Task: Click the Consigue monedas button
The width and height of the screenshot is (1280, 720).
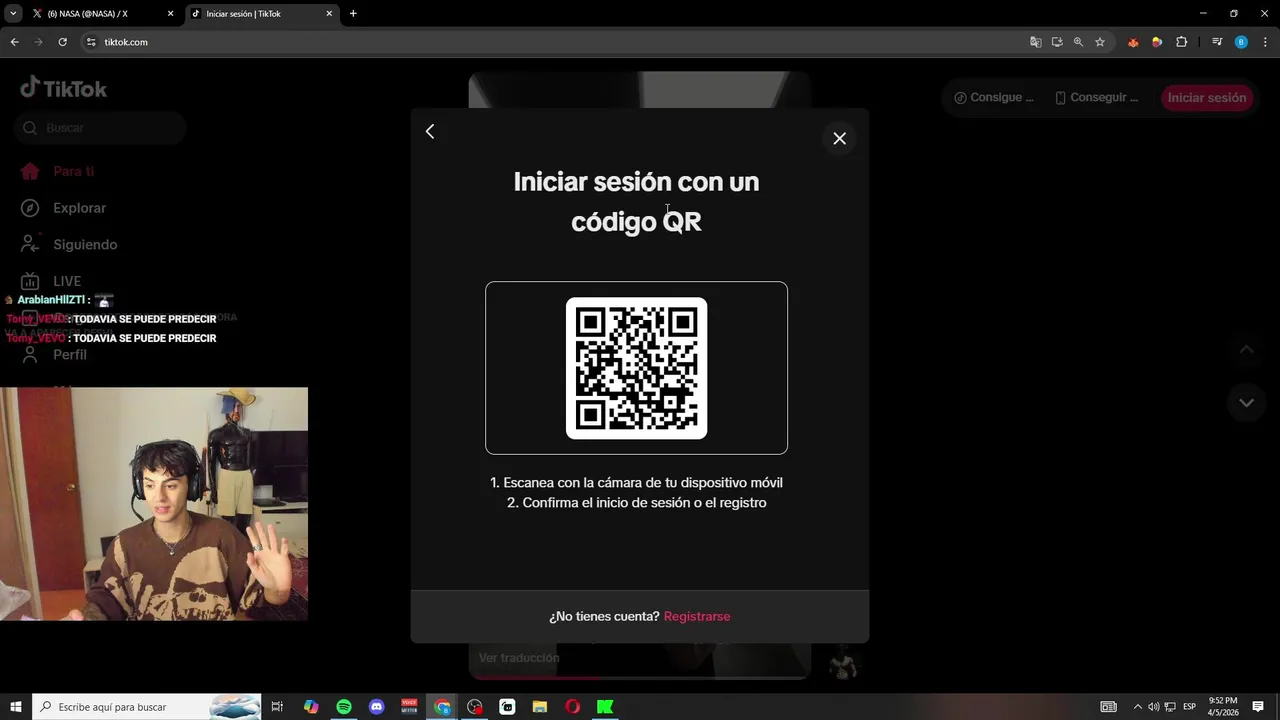Action: tap(994, 97)
